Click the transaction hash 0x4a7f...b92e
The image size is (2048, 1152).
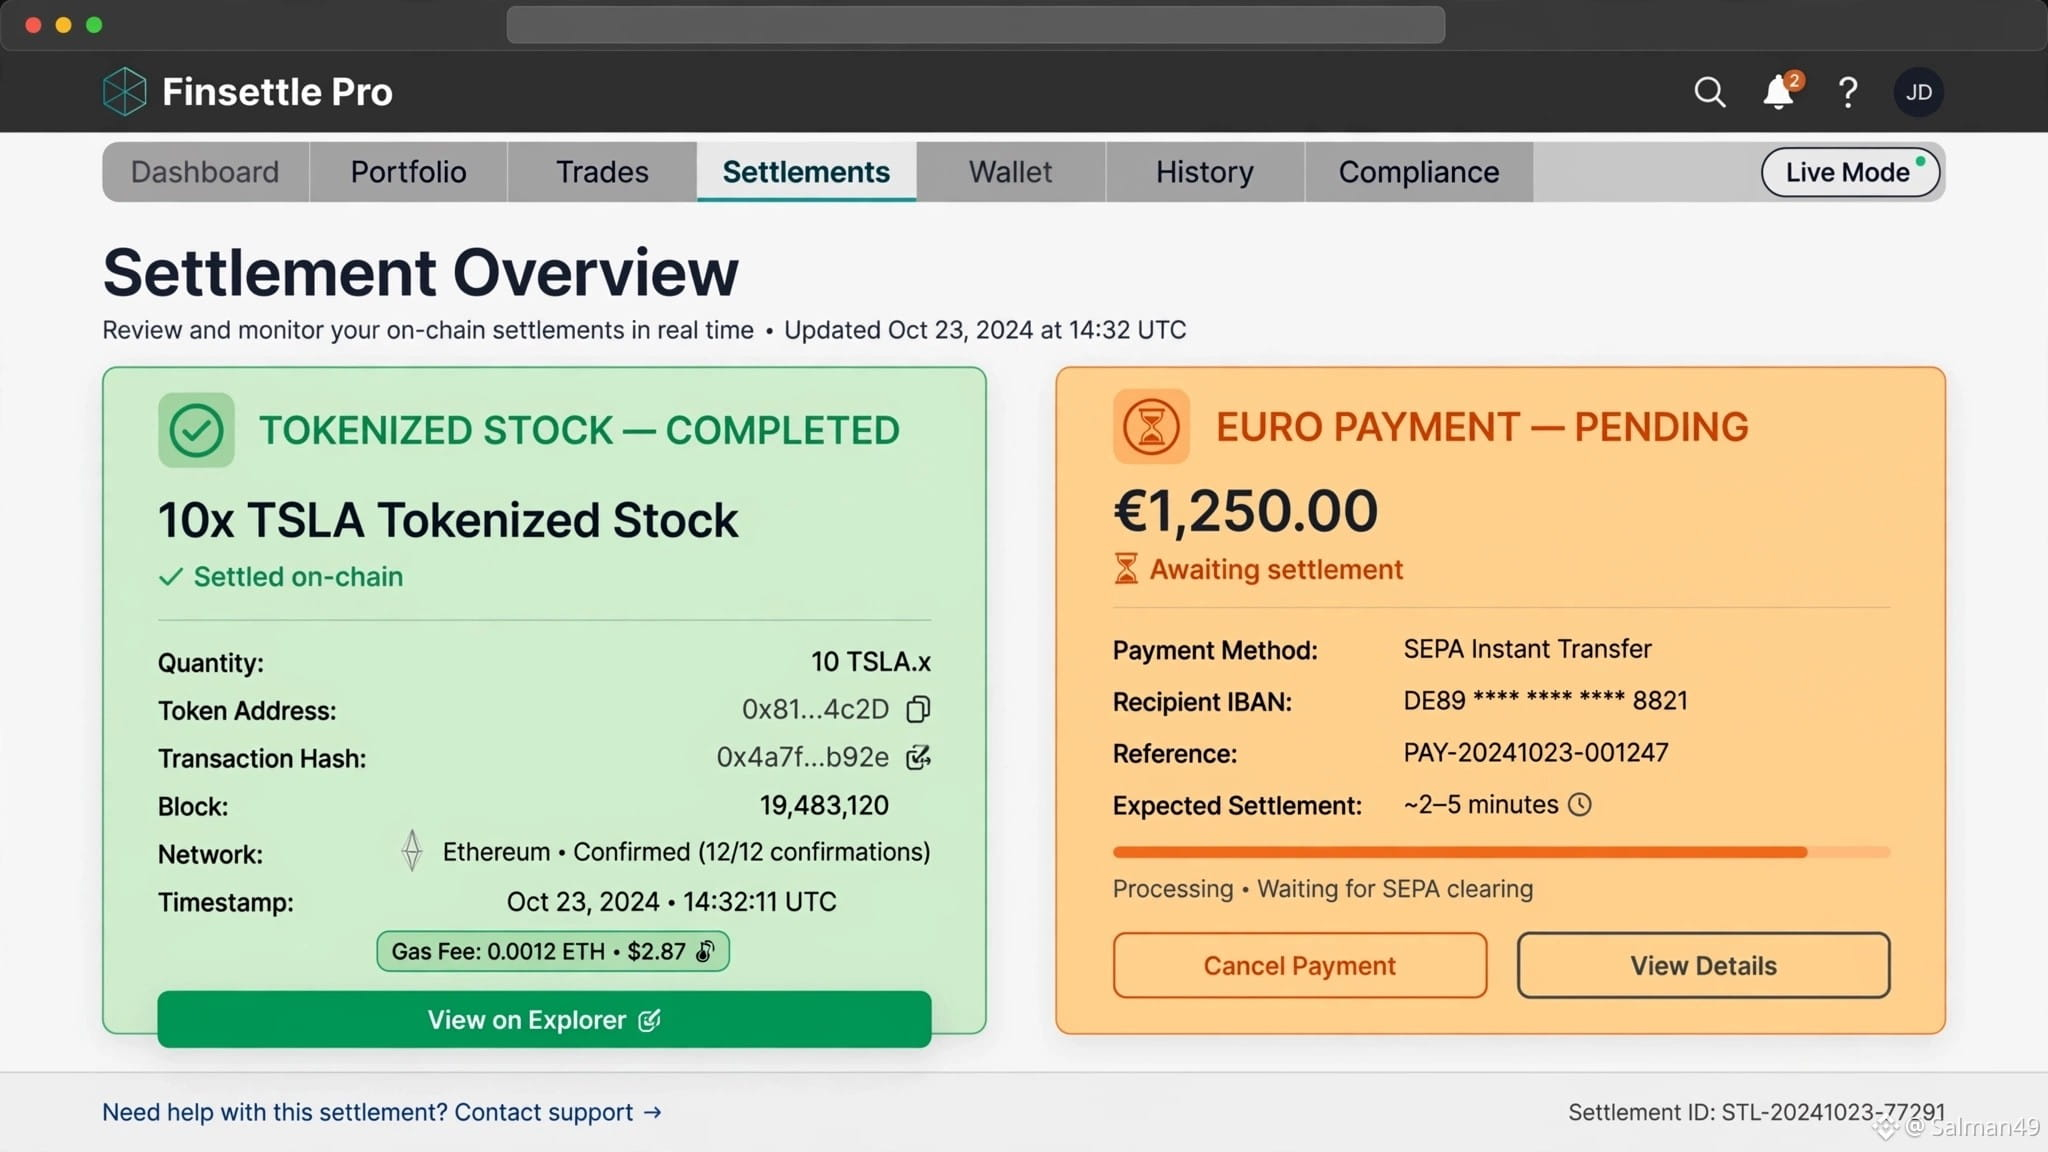pos(802,757)
